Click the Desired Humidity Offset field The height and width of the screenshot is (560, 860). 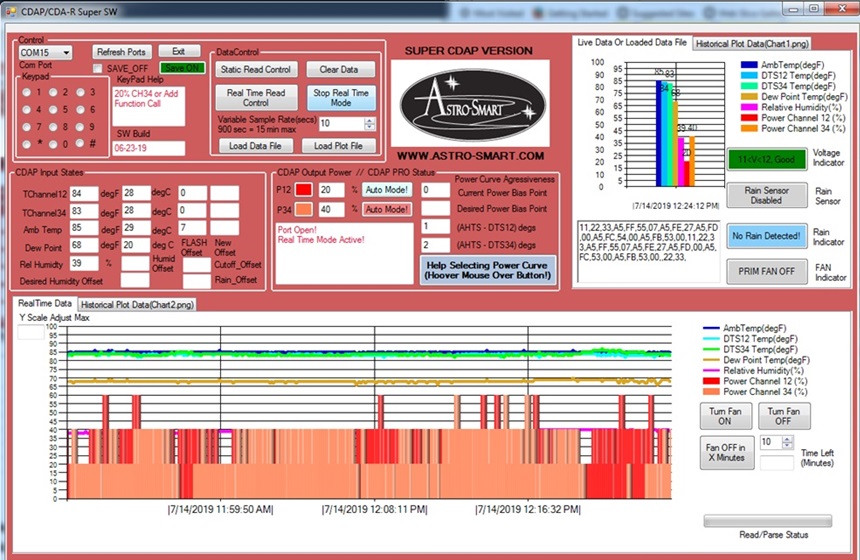(135, 280)
